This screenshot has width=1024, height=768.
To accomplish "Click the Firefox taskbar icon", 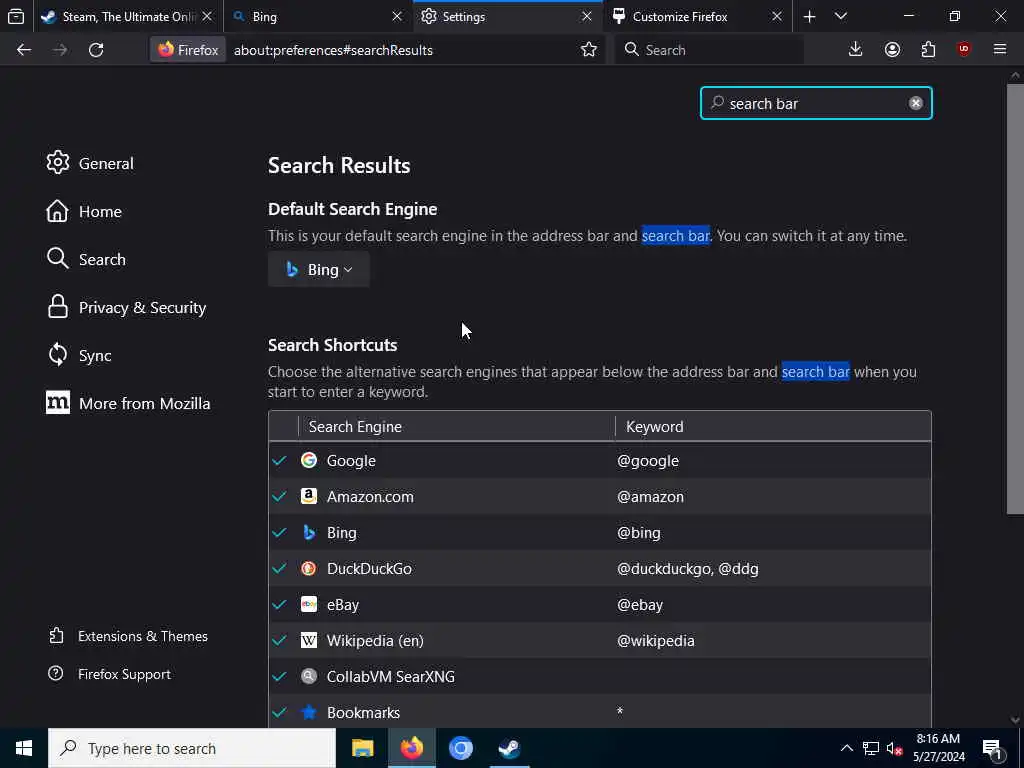I will click(x=411, y=748).
